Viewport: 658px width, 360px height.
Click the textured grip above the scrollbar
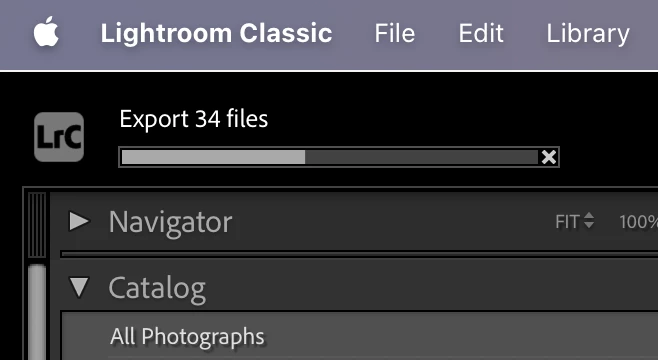tap(37, 224)
